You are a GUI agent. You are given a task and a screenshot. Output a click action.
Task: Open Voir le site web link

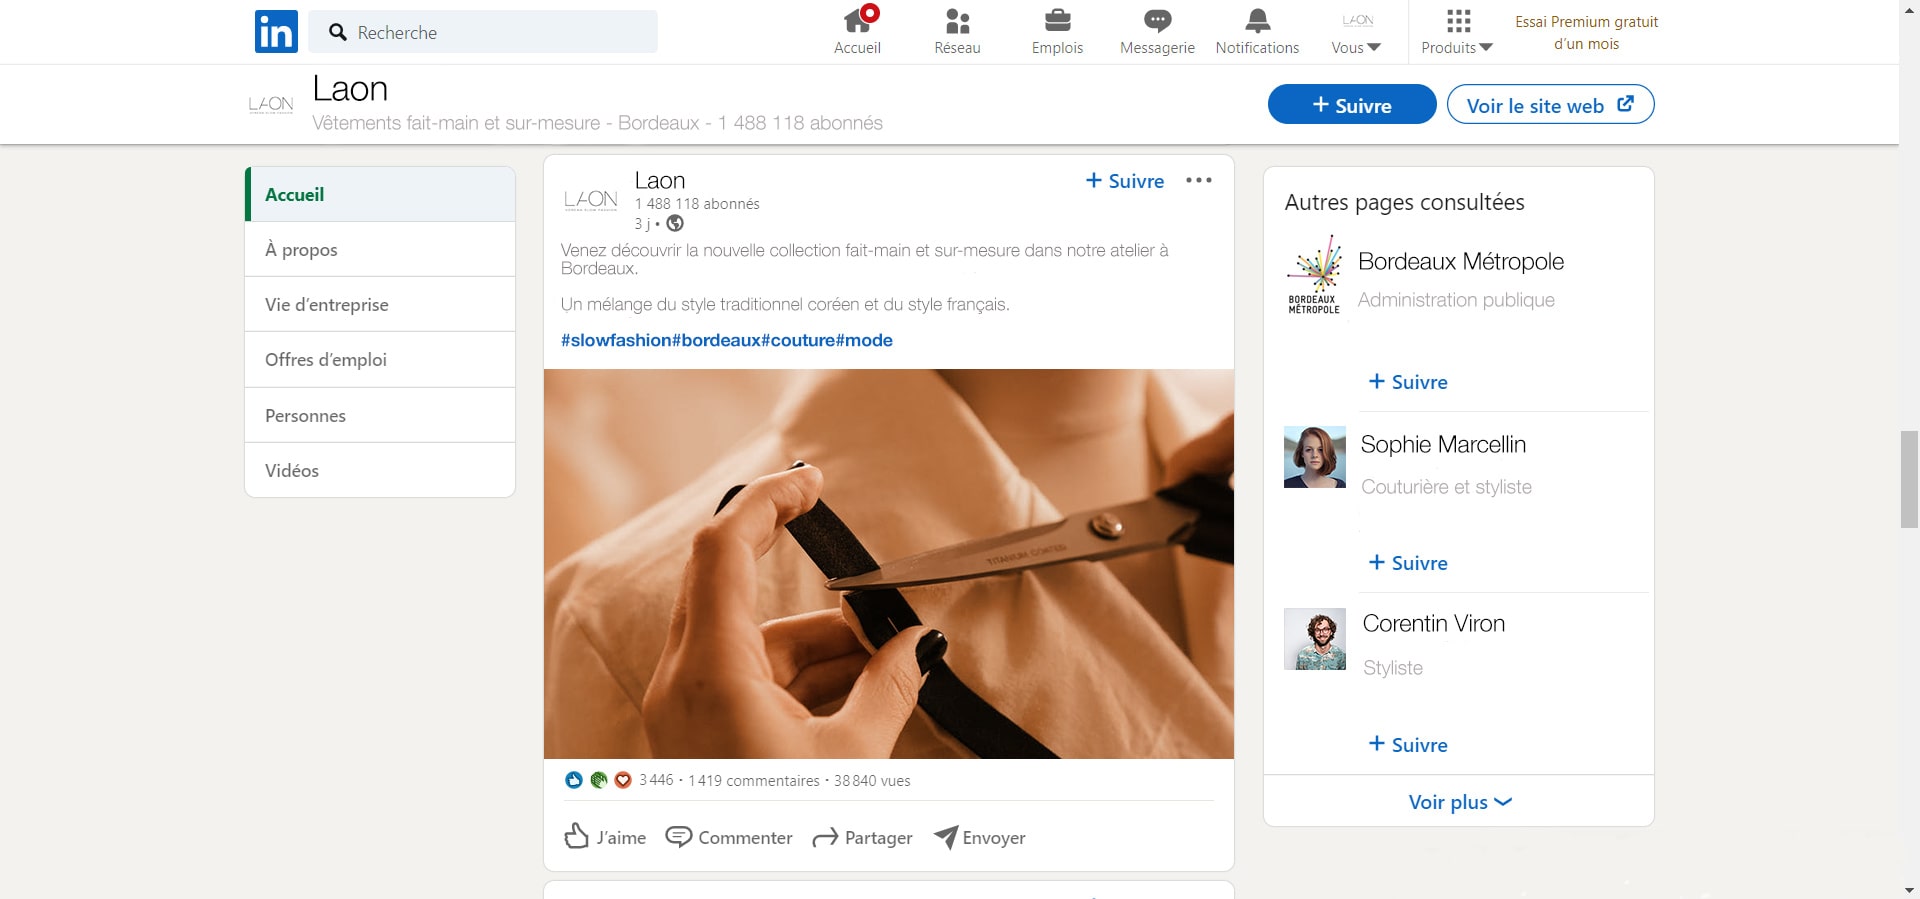point(1549,105)
